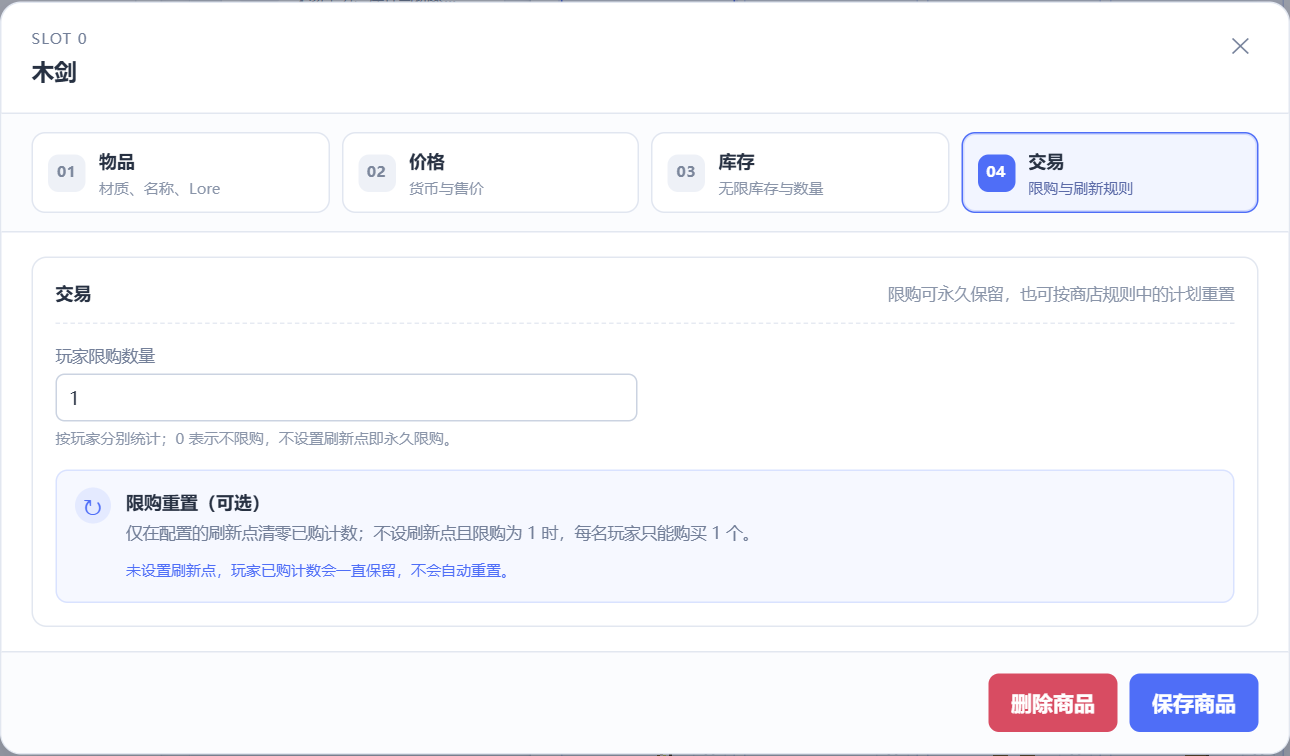The height and width of the screenshot is (756, 1290).
Task: Click the 04 step number badge
Action: click(x=996, y=172)
